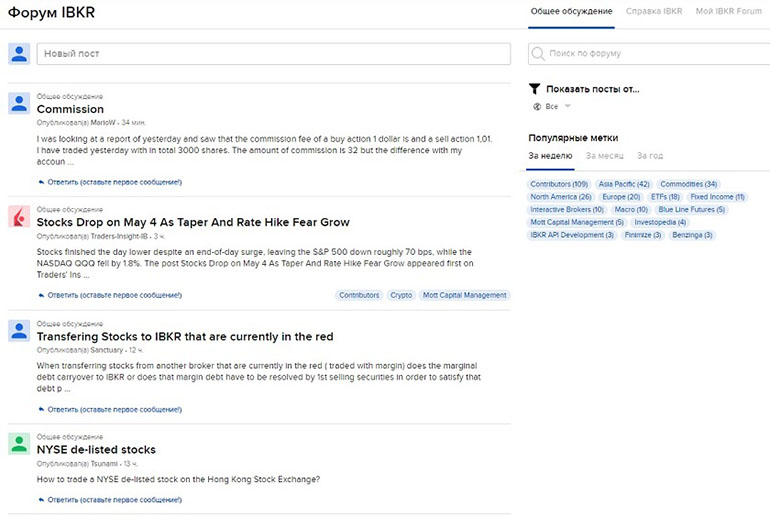Viewport: 770px width, 517px height.
Task: Select the Blue Line Futures (5) tag
Action: coord(691,210)
